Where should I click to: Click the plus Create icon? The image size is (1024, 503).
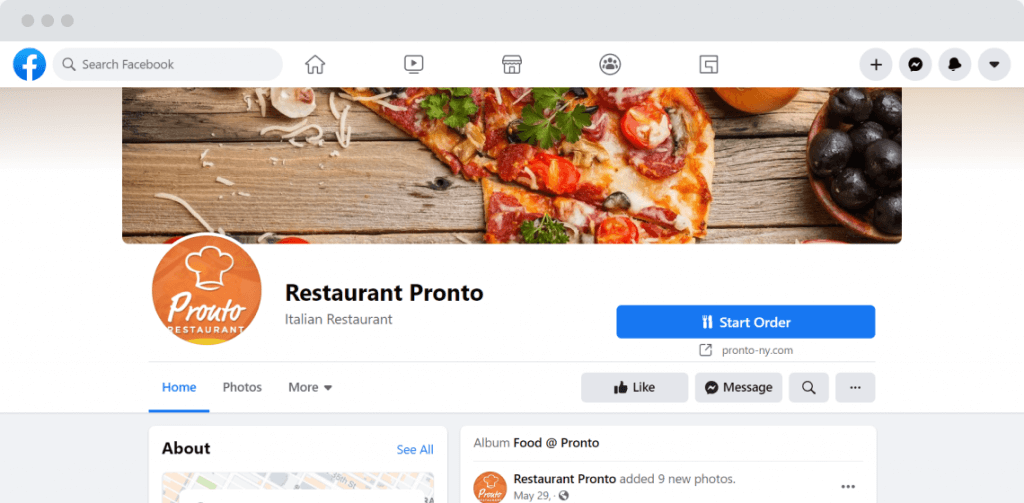(876, 65)
